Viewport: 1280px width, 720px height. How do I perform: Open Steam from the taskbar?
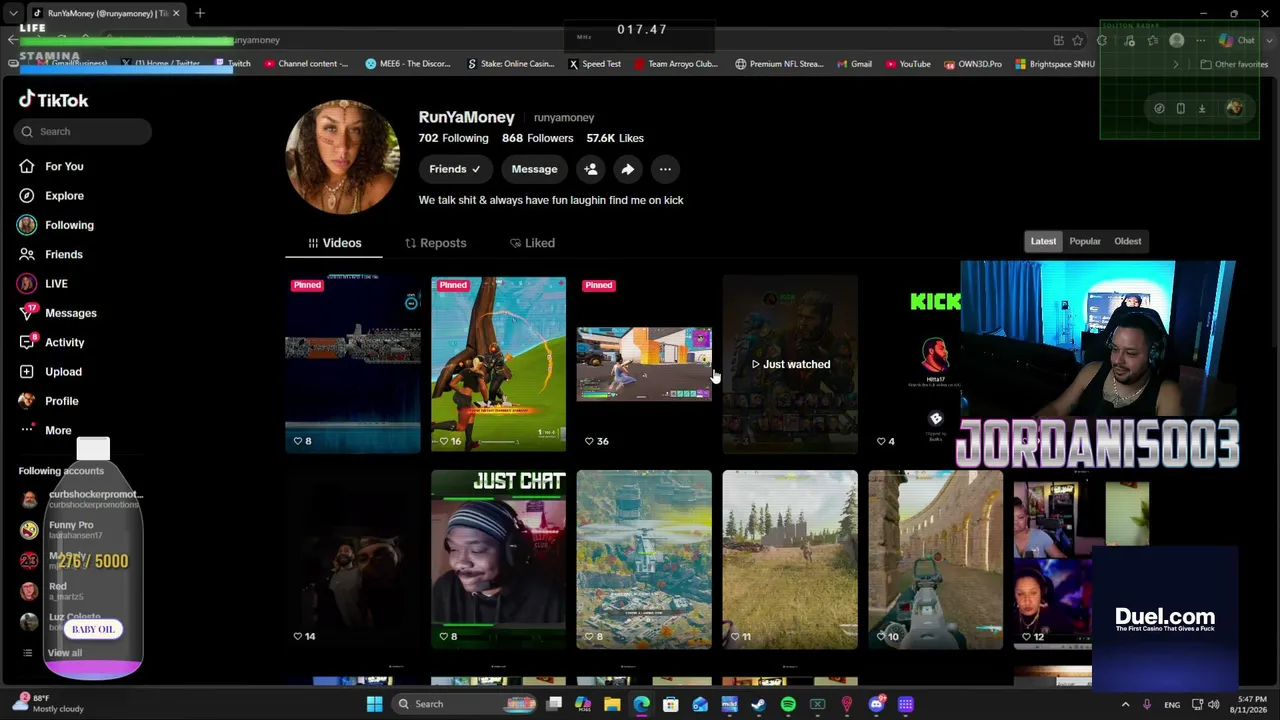point(759,704)
